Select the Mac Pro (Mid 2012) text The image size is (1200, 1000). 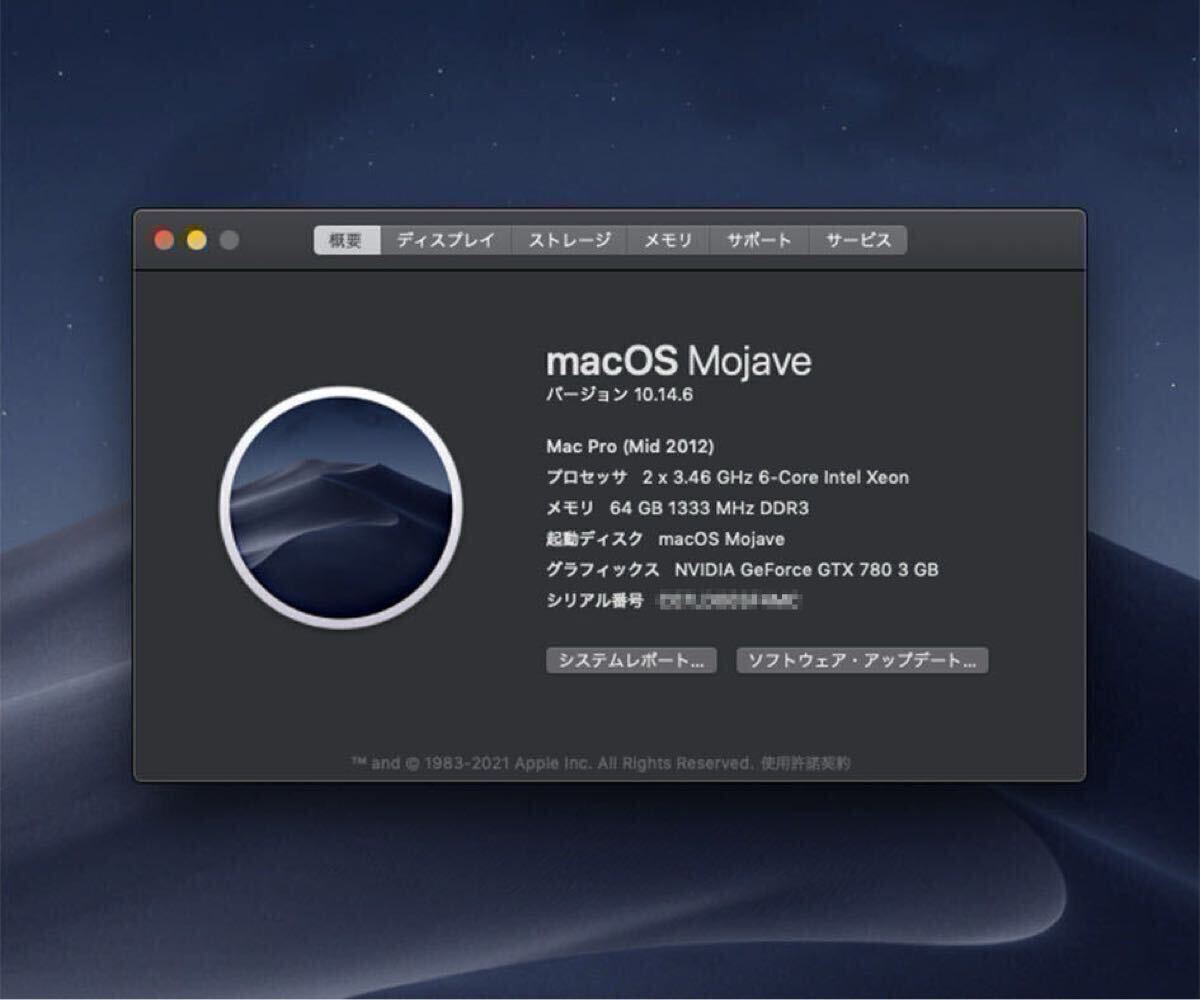coord(630,446)
